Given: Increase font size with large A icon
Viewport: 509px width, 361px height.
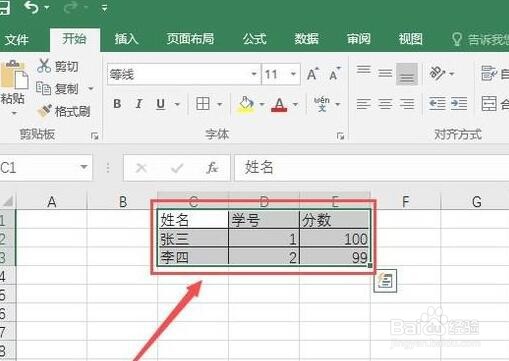Looking at the screenshot, I should pyautogui.click(x=313, y=74).
